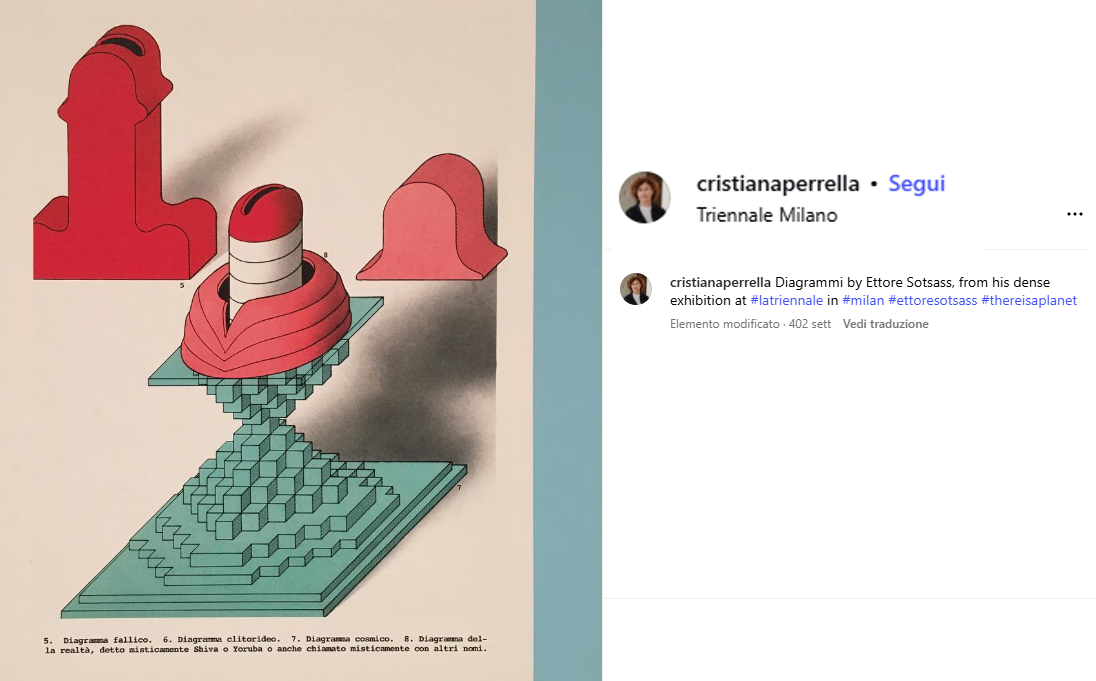The height and width of the screenshot is (681, 1096).
Task: Select the blue strip beside the poster
Action: pos(568,340)
